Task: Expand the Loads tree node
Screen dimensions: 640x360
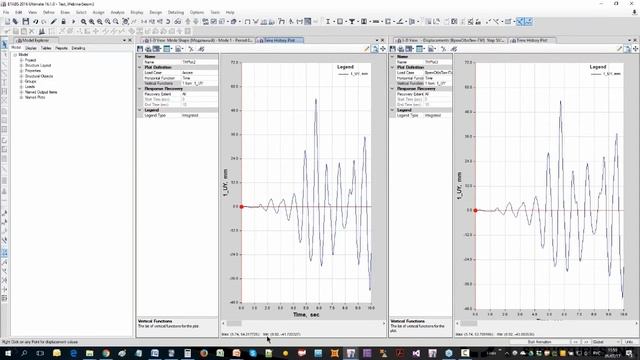Action: tap(21, 87)
